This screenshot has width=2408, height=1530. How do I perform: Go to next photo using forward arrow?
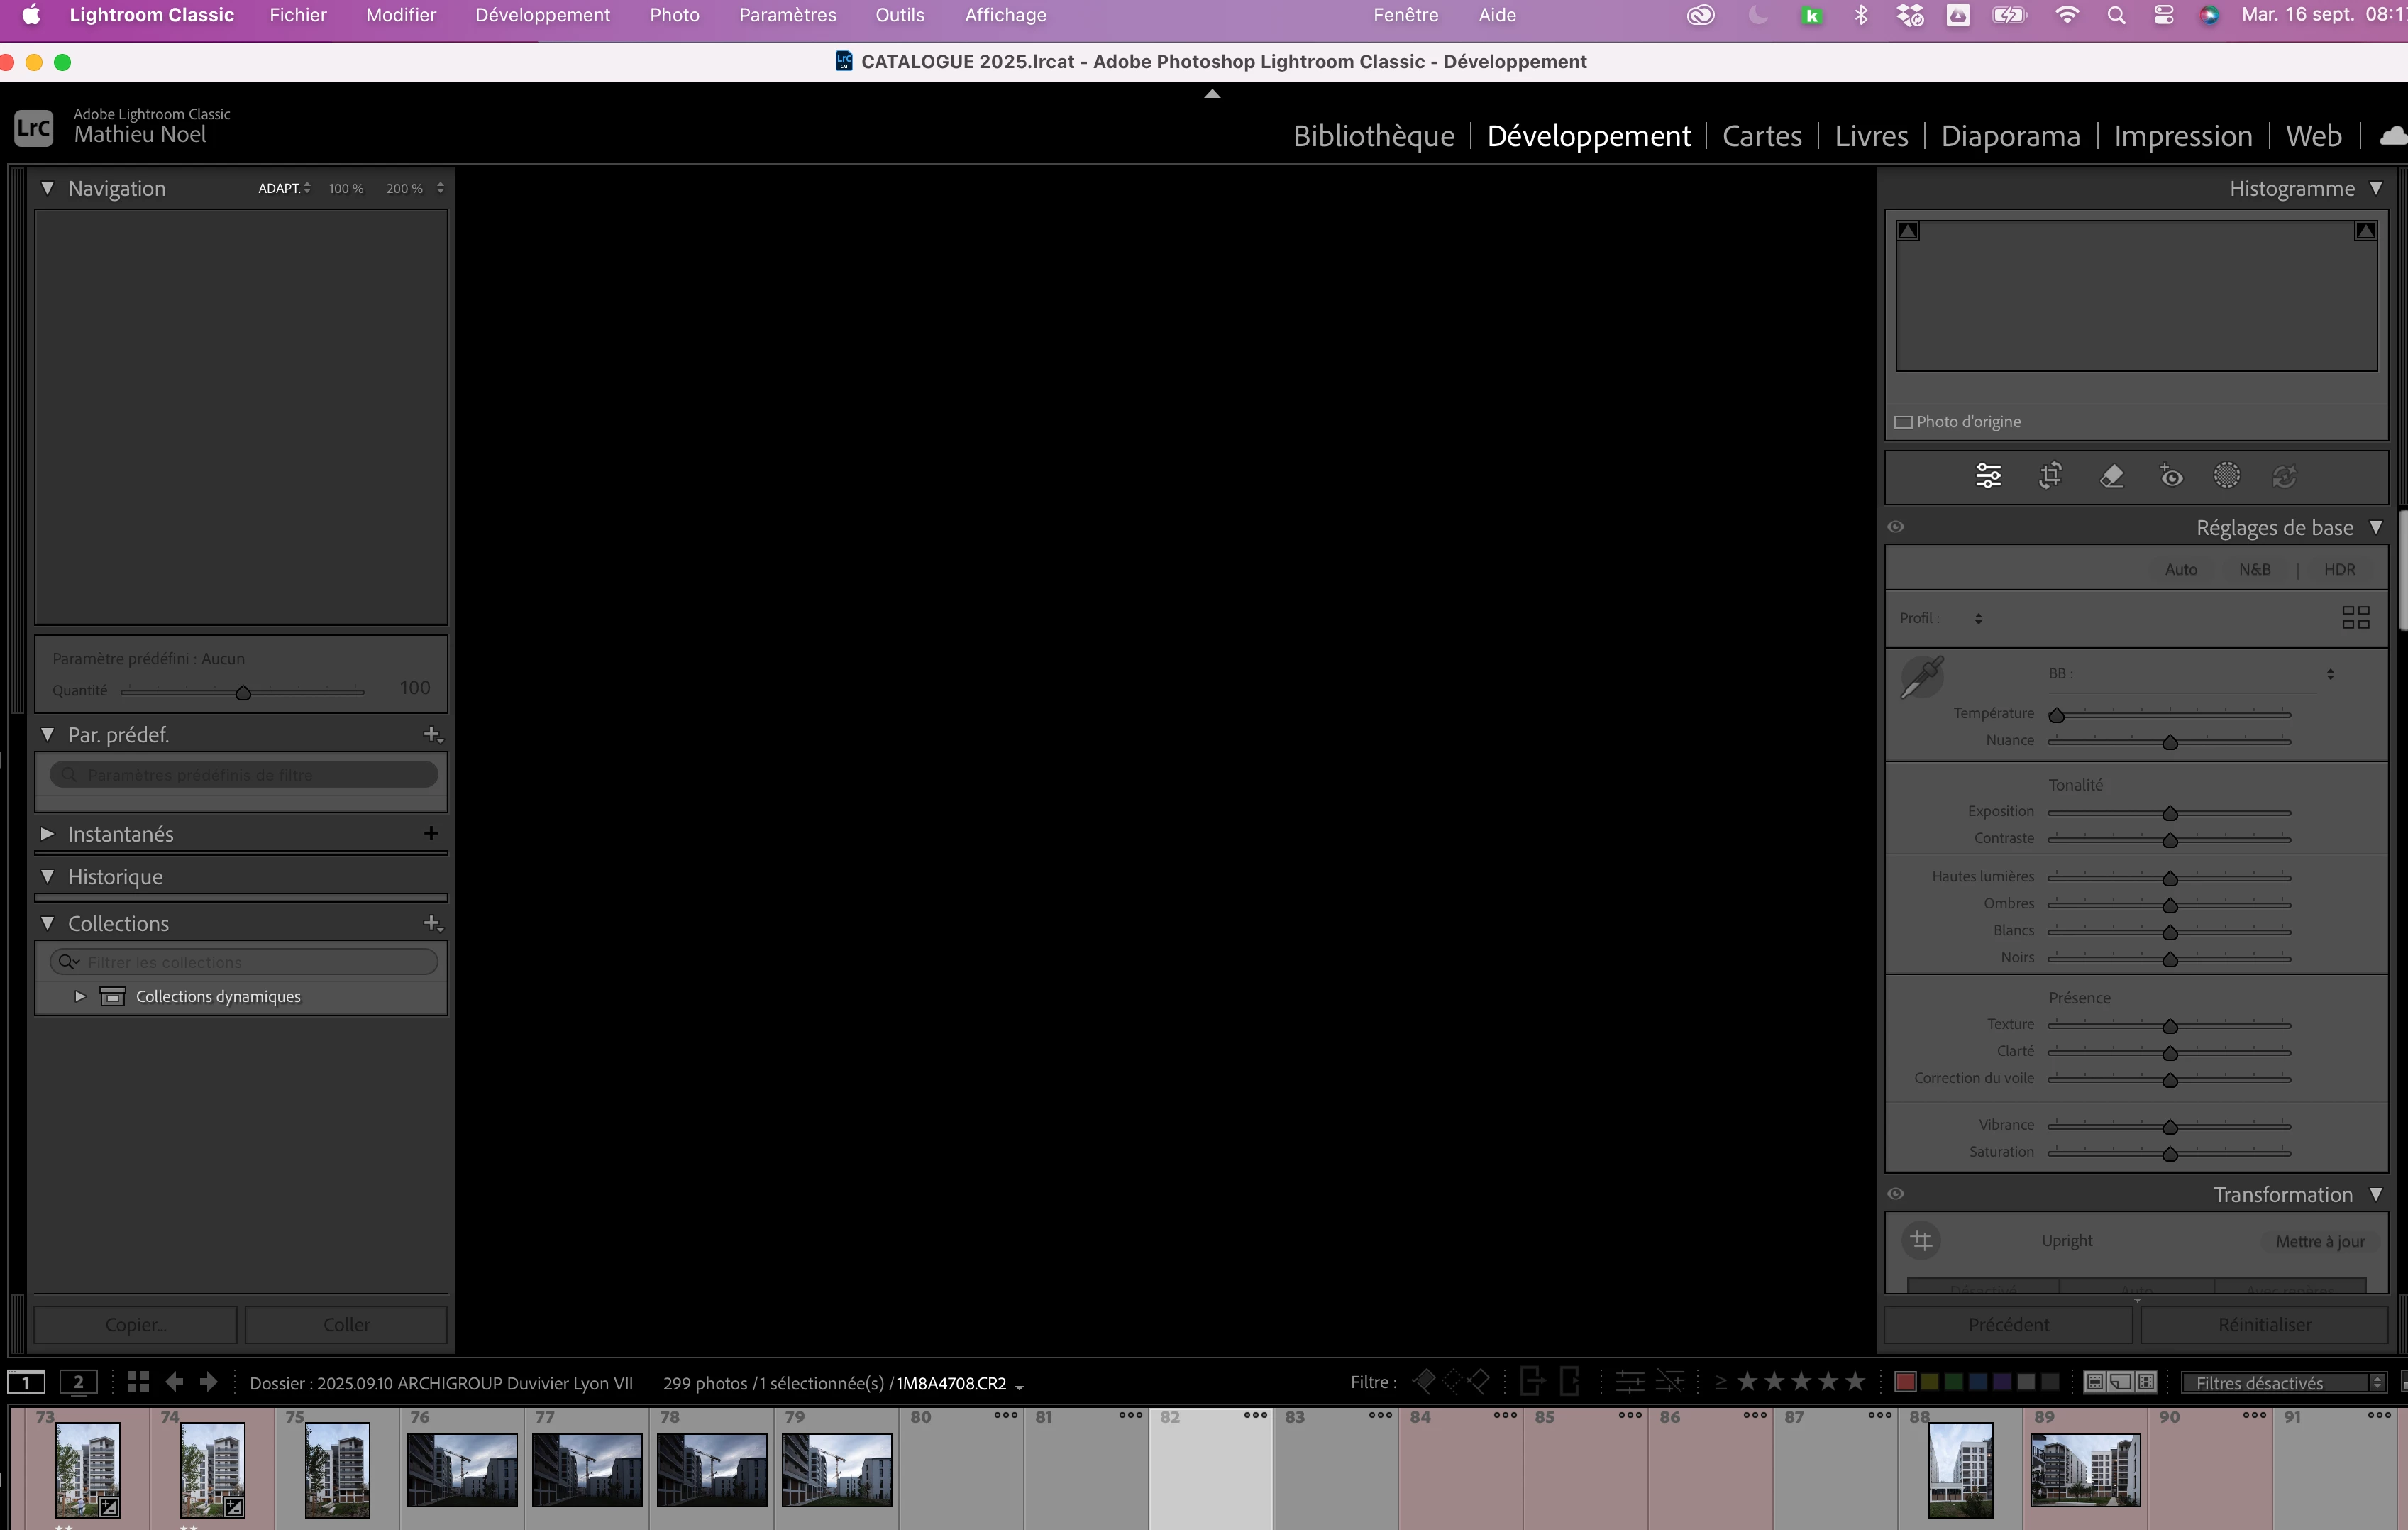pos(209,1382)
